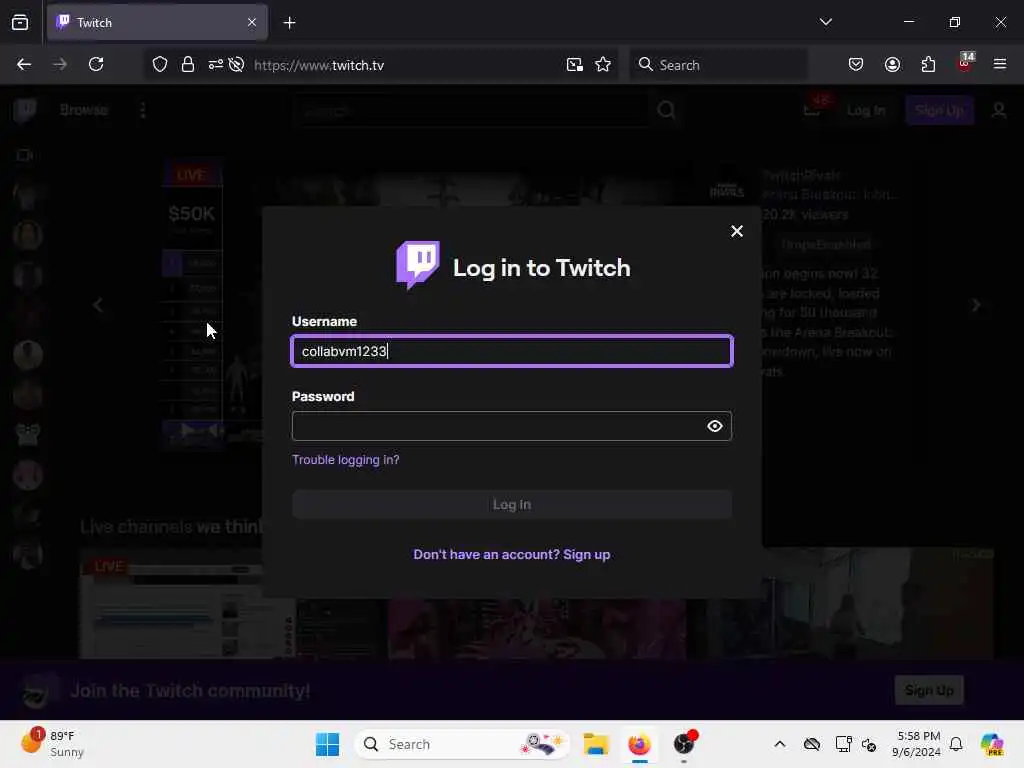Open the user profile icon in the Twitch header
The width and height of the screenshot is (1024, 768).
coord(999,110)
